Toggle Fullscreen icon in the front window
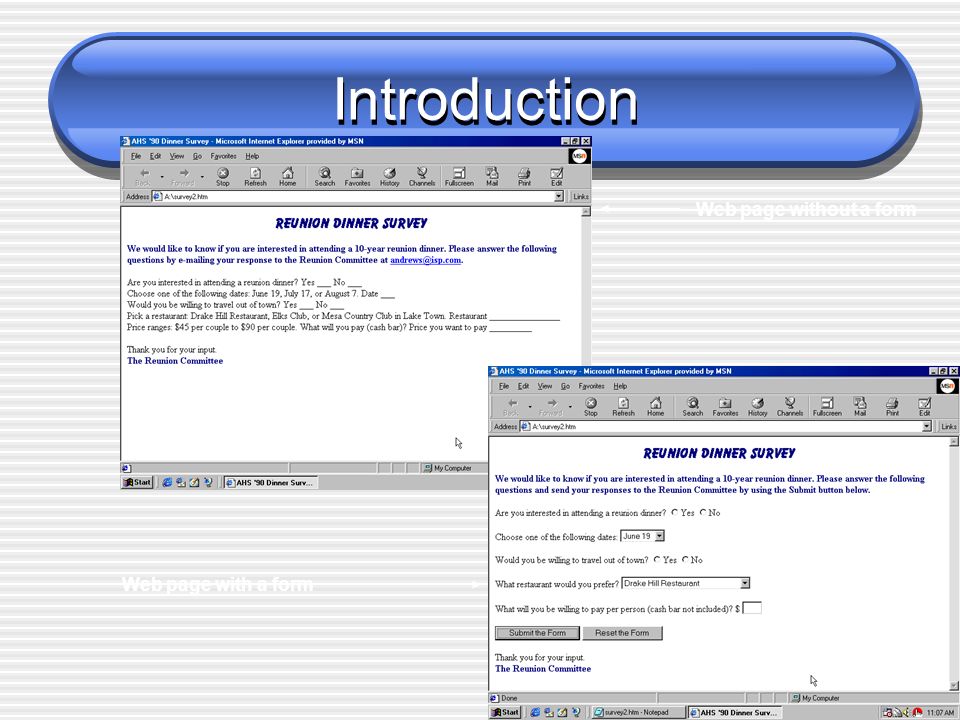This screenshot has width=960, height=720. [827, 407]
